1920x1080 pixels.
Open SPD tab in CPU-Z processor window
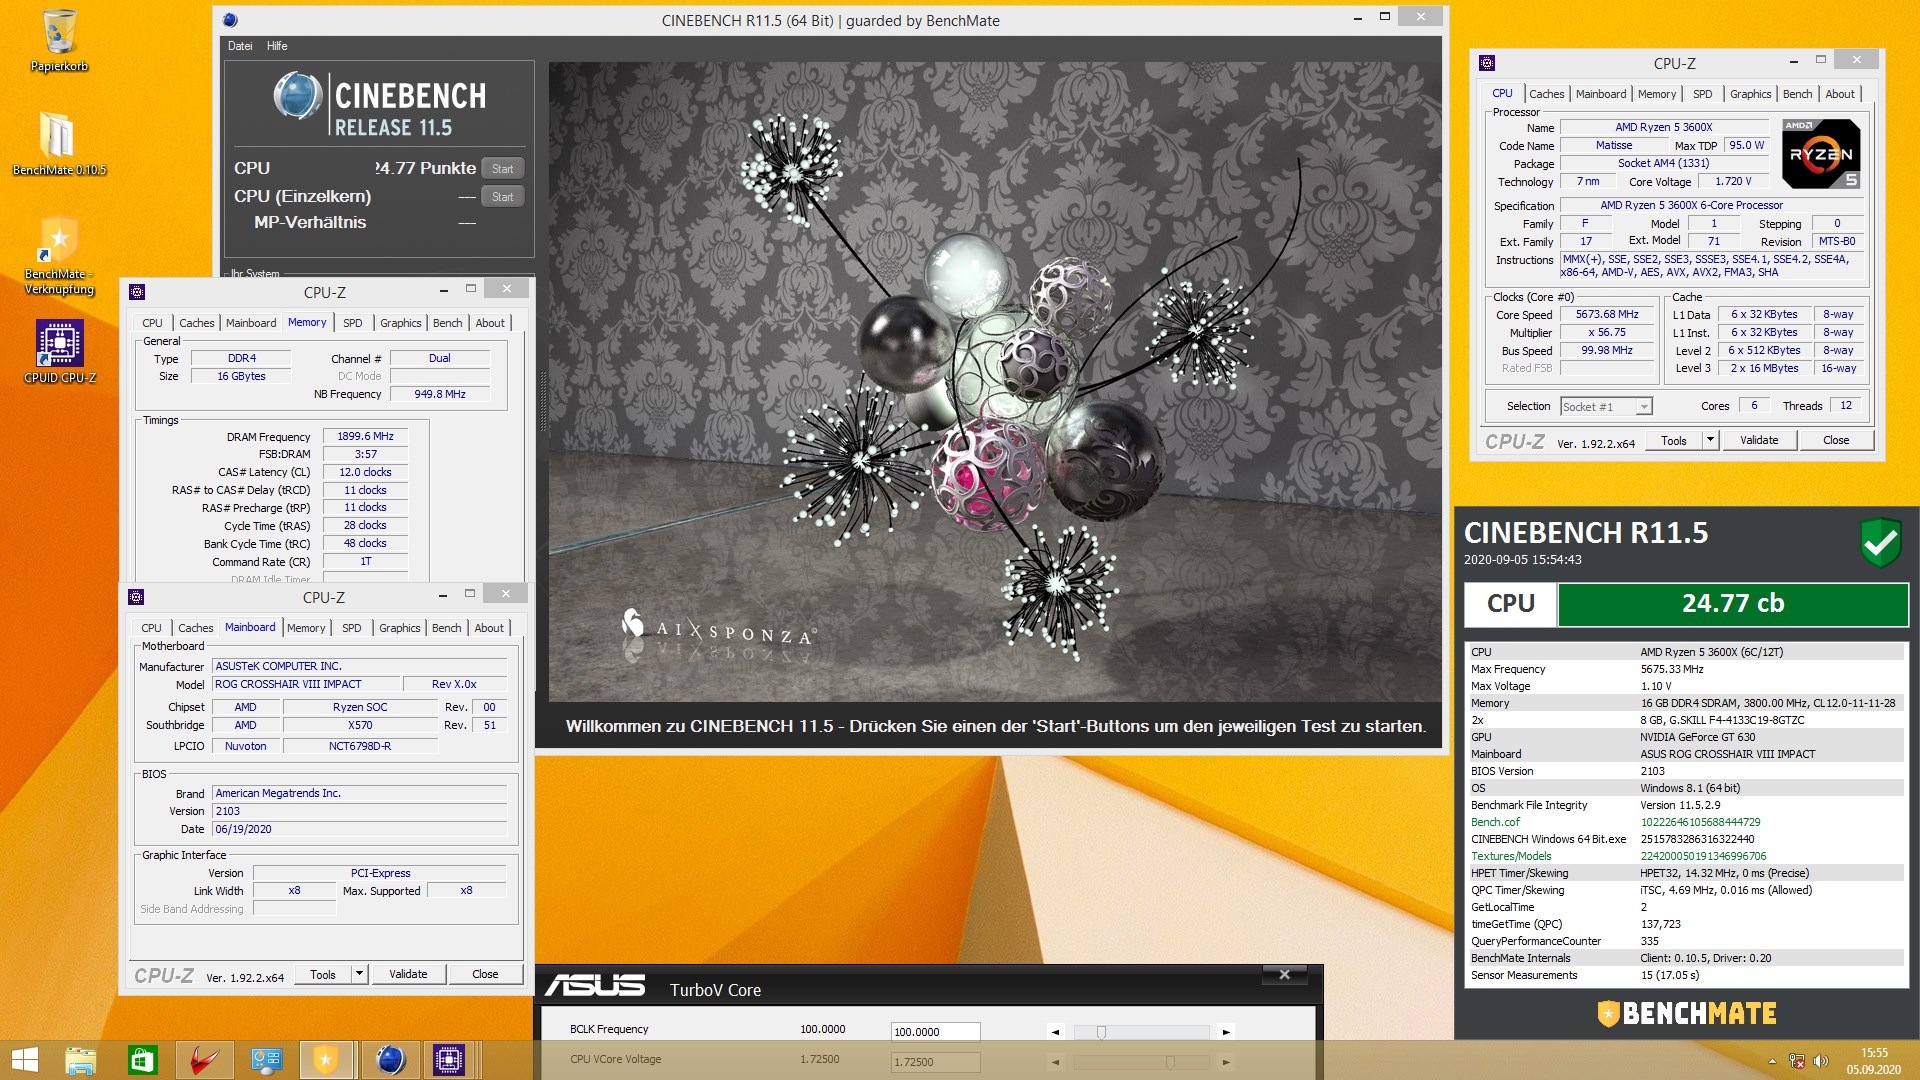1702,94
